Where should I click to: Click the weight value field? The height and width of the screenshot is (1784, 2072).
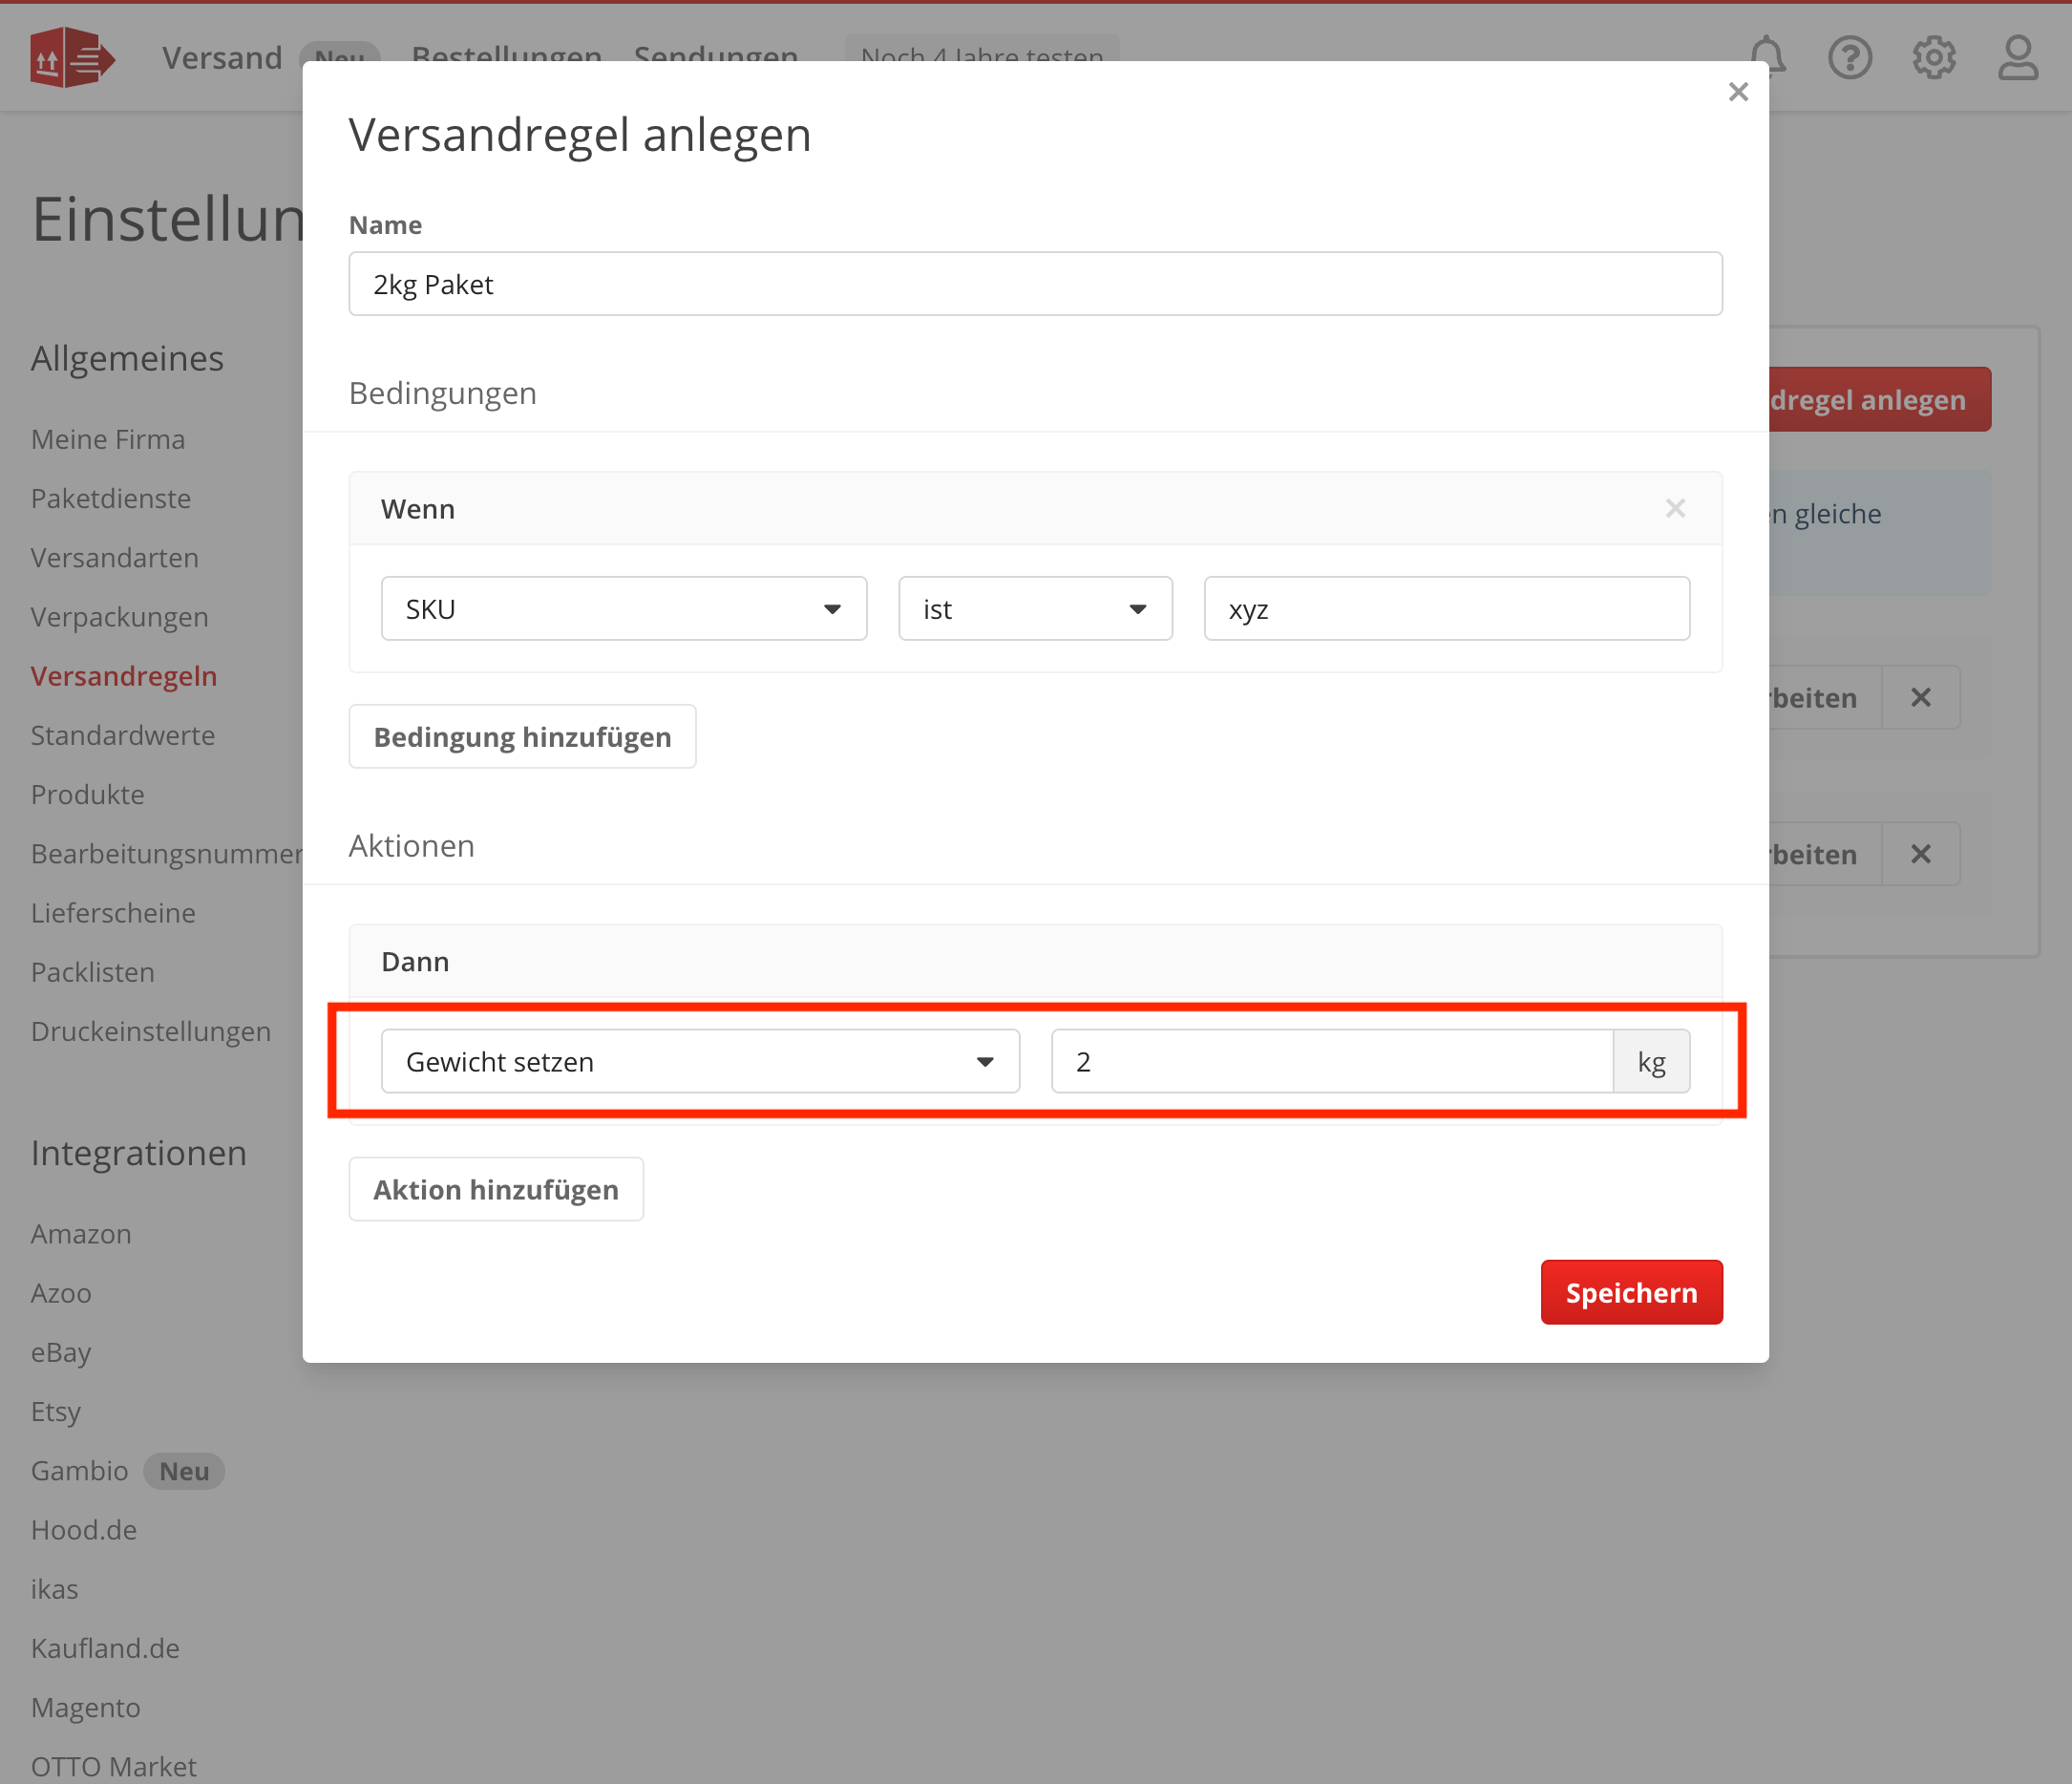1332,1061
